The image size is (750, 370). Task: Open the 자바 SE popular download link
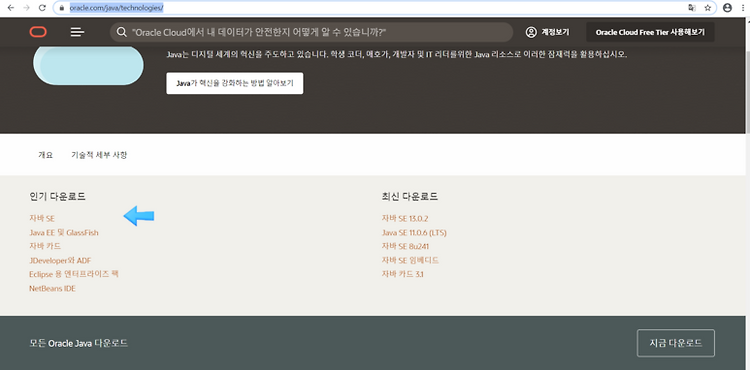[42, 218]
